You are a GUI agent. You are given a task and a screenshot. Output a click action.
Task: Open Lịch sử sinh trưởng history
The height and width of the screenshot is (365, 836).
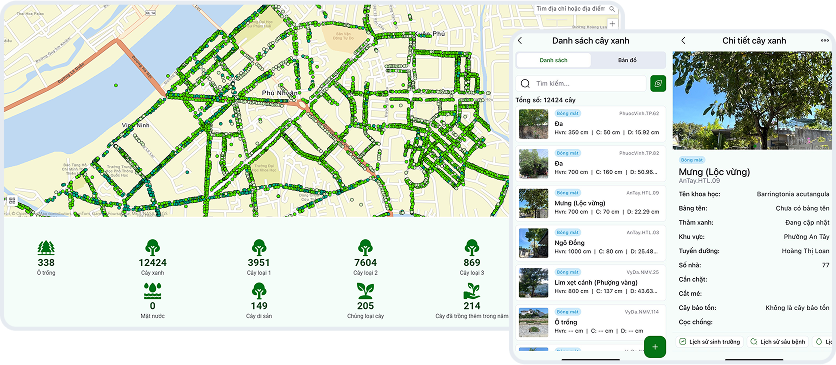pos(710,342)
